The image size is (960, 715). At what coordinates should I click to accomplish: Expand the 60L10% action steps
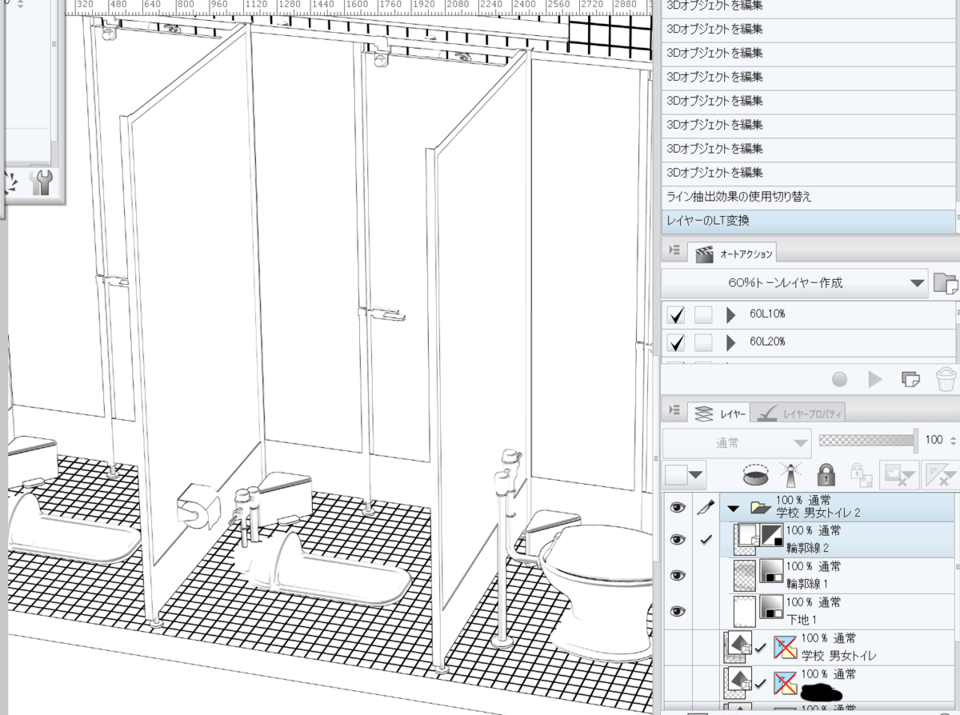731,315
